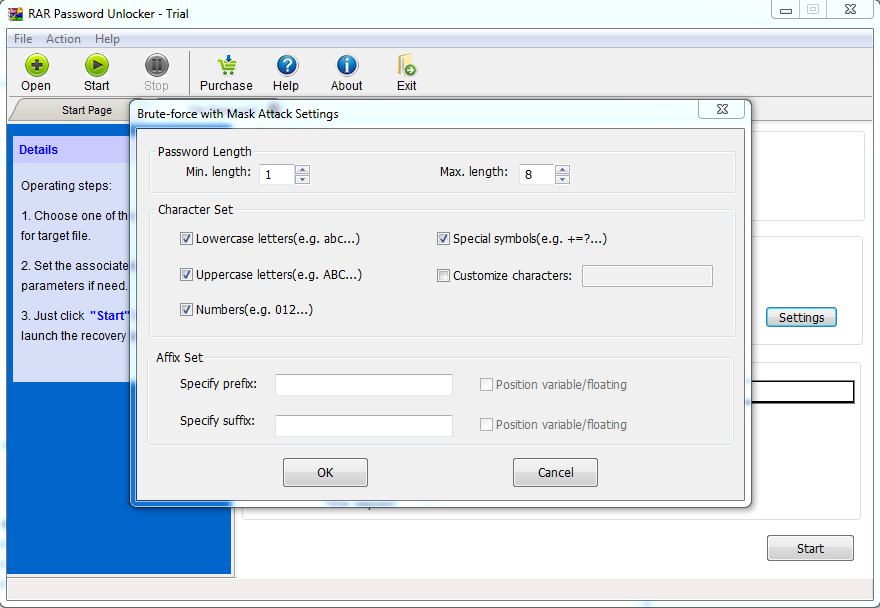The width and height of the screenshot is (880, 608).
Task: Click the Stop toolbar icon
Action: tap(157, 66)
